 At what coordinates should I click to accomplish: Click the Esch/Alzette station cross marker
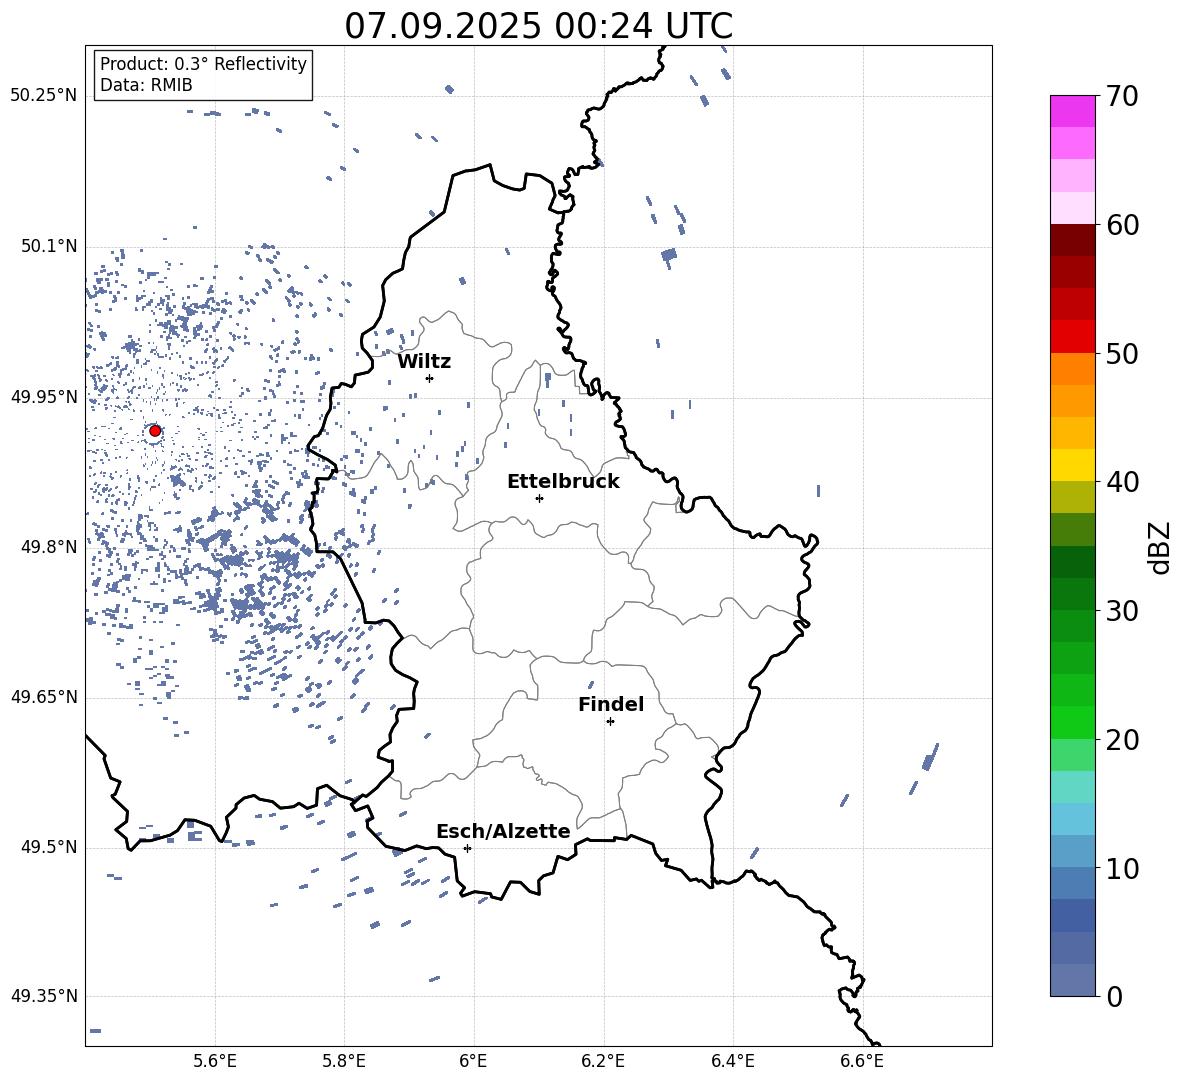click(x=467, y=848)
